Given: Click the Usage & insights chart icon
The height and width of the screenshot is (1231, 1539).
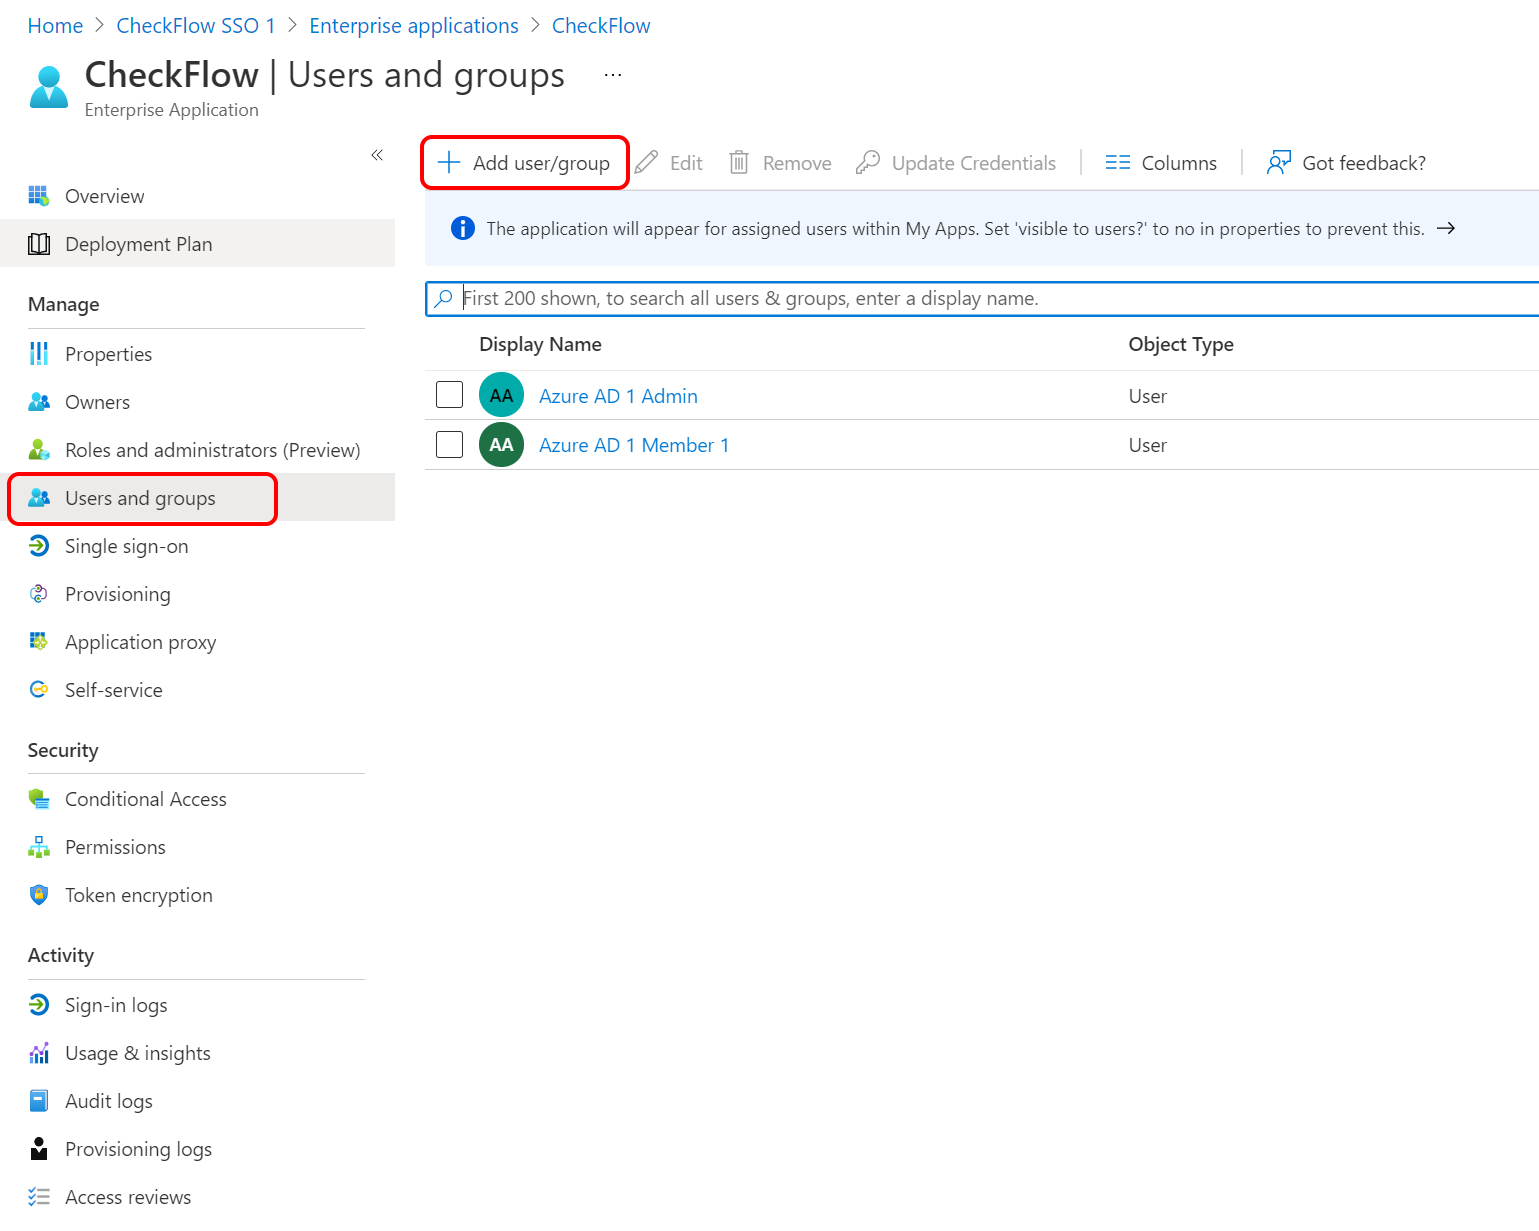Looking at the screenshot, I should coord(39,1053).
